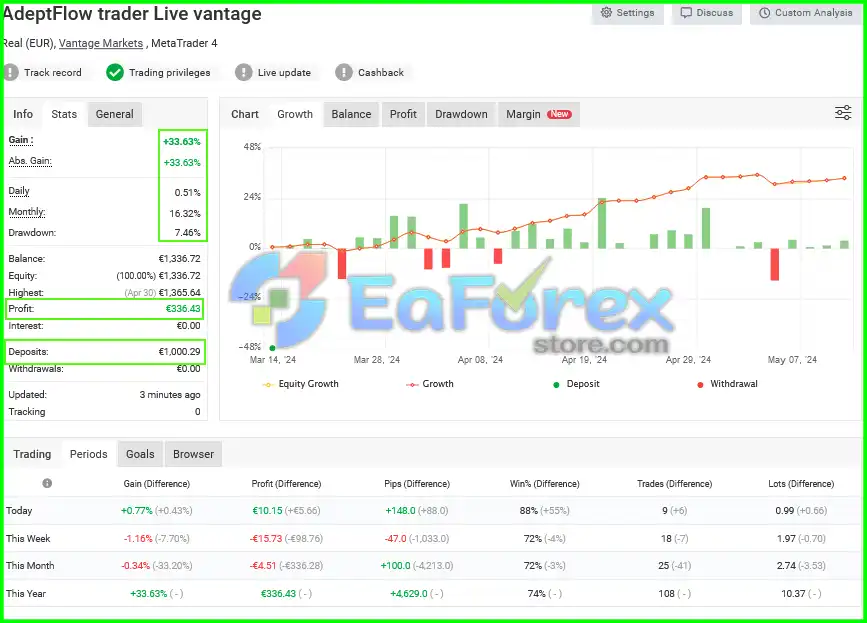Screen dimensions: 867x623
Task: Click the Pips (Difference) column header
Action: (x=417, y=484)
